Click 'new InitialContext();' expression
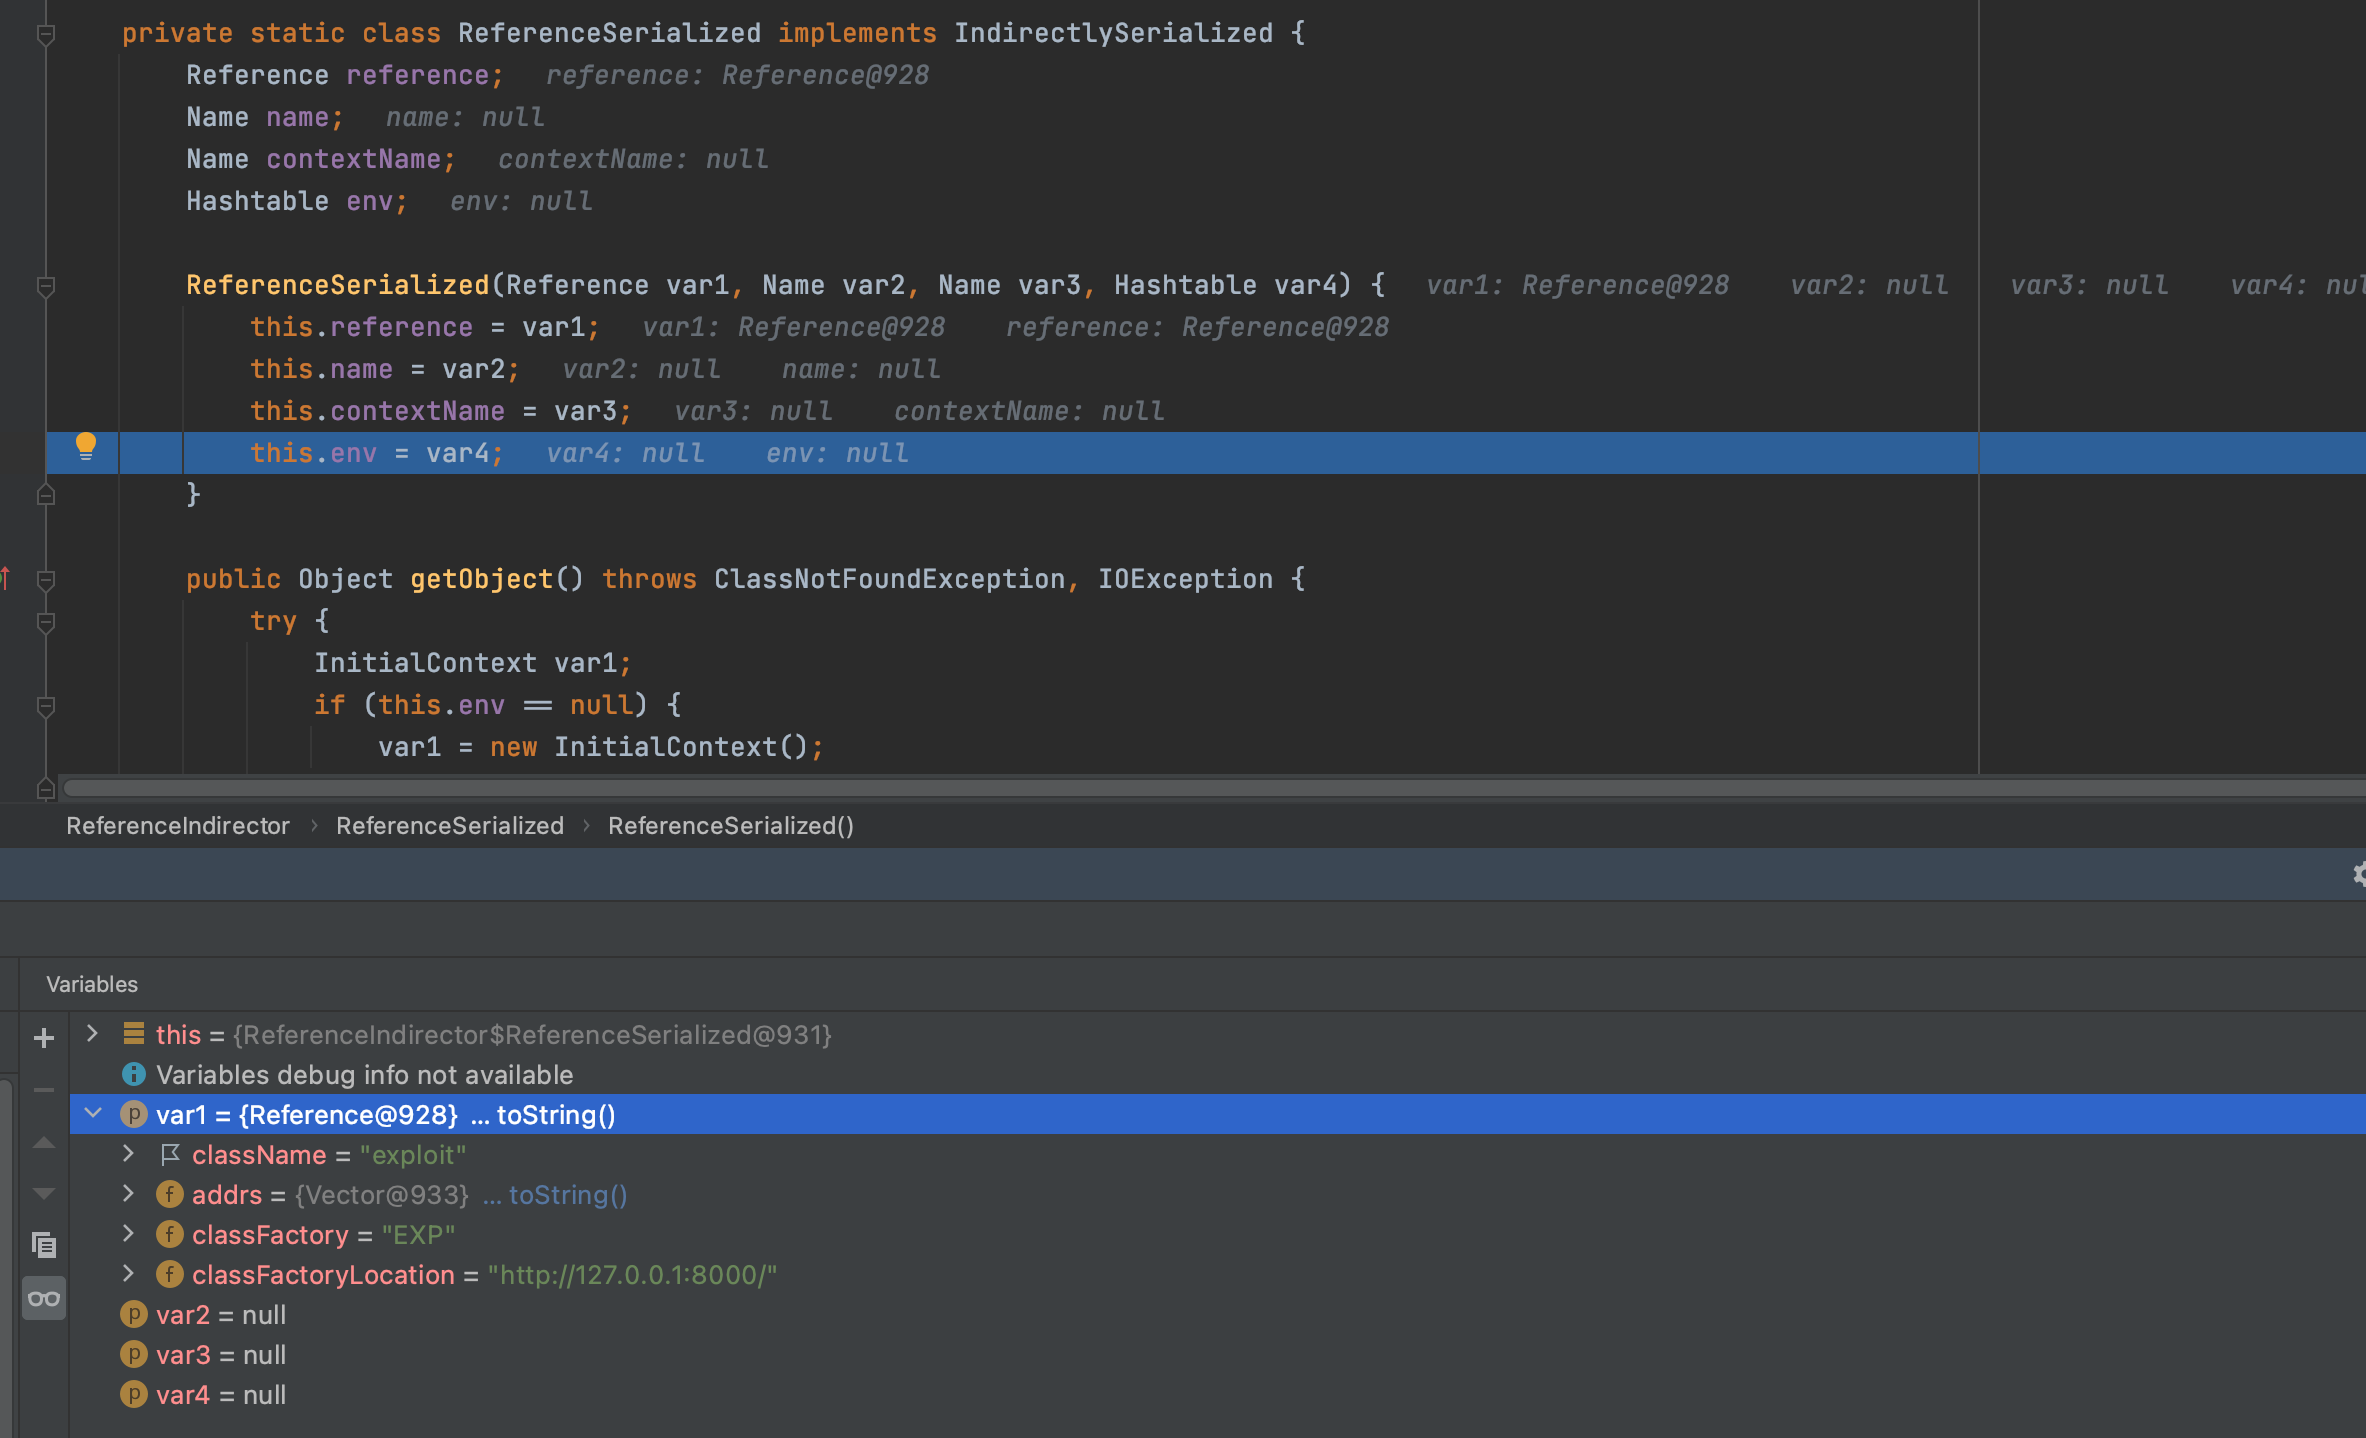 657,747
